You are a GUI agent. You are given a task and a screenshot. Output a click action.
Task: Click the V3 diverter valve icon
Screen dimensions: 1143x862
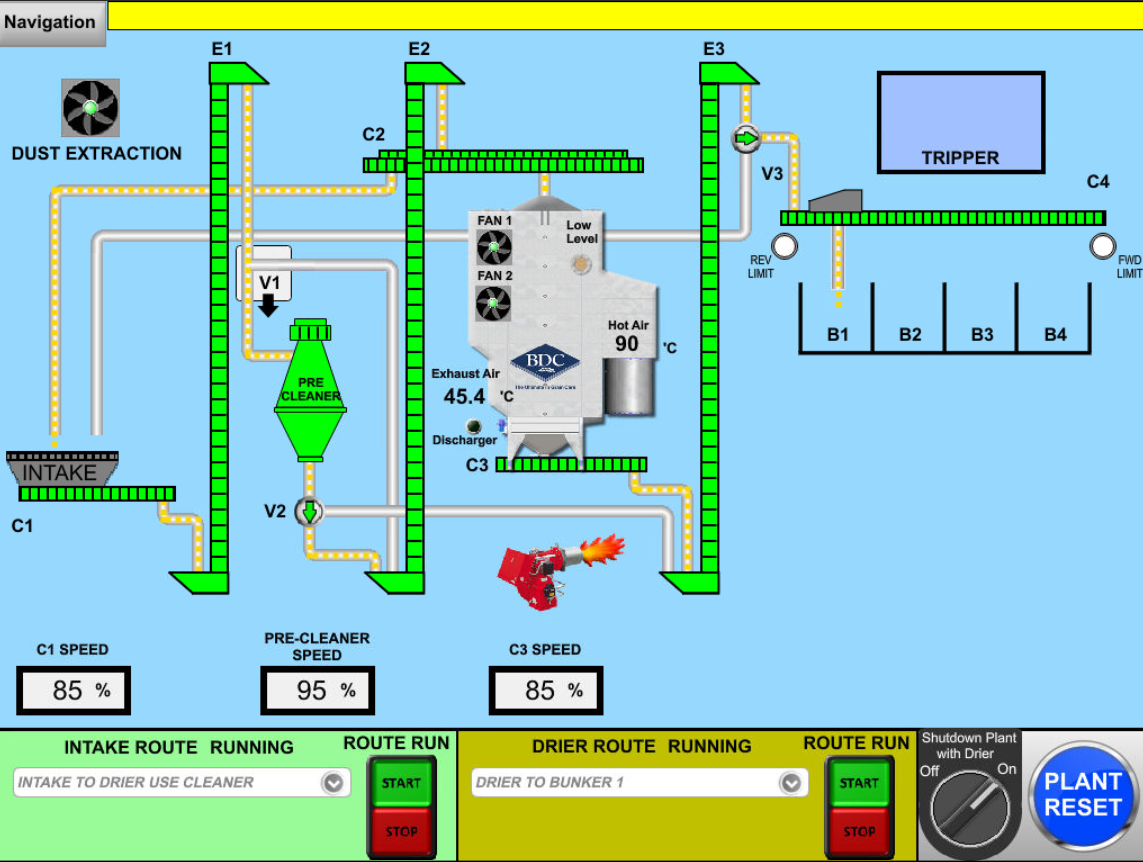click(x=746, y=138)
